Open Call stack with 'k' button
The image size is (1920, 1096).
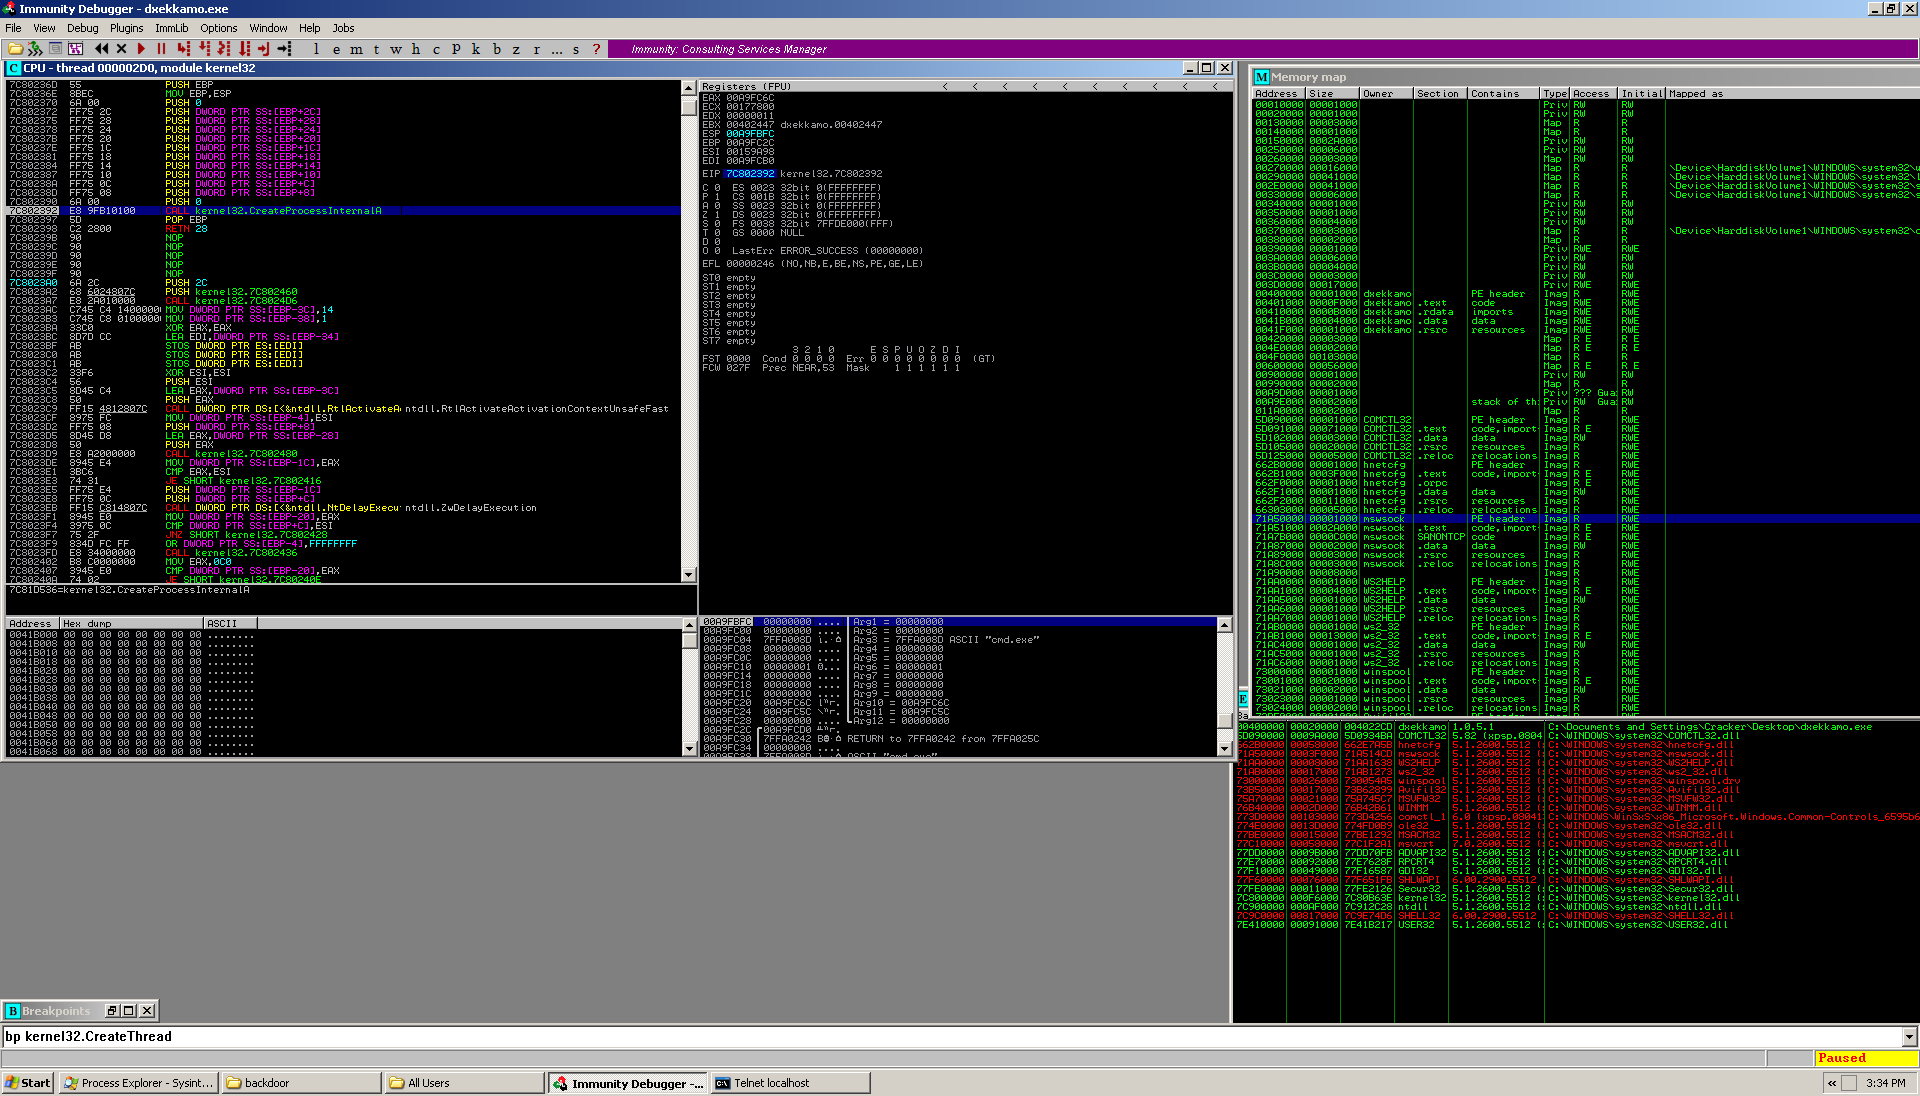[476, 49]
